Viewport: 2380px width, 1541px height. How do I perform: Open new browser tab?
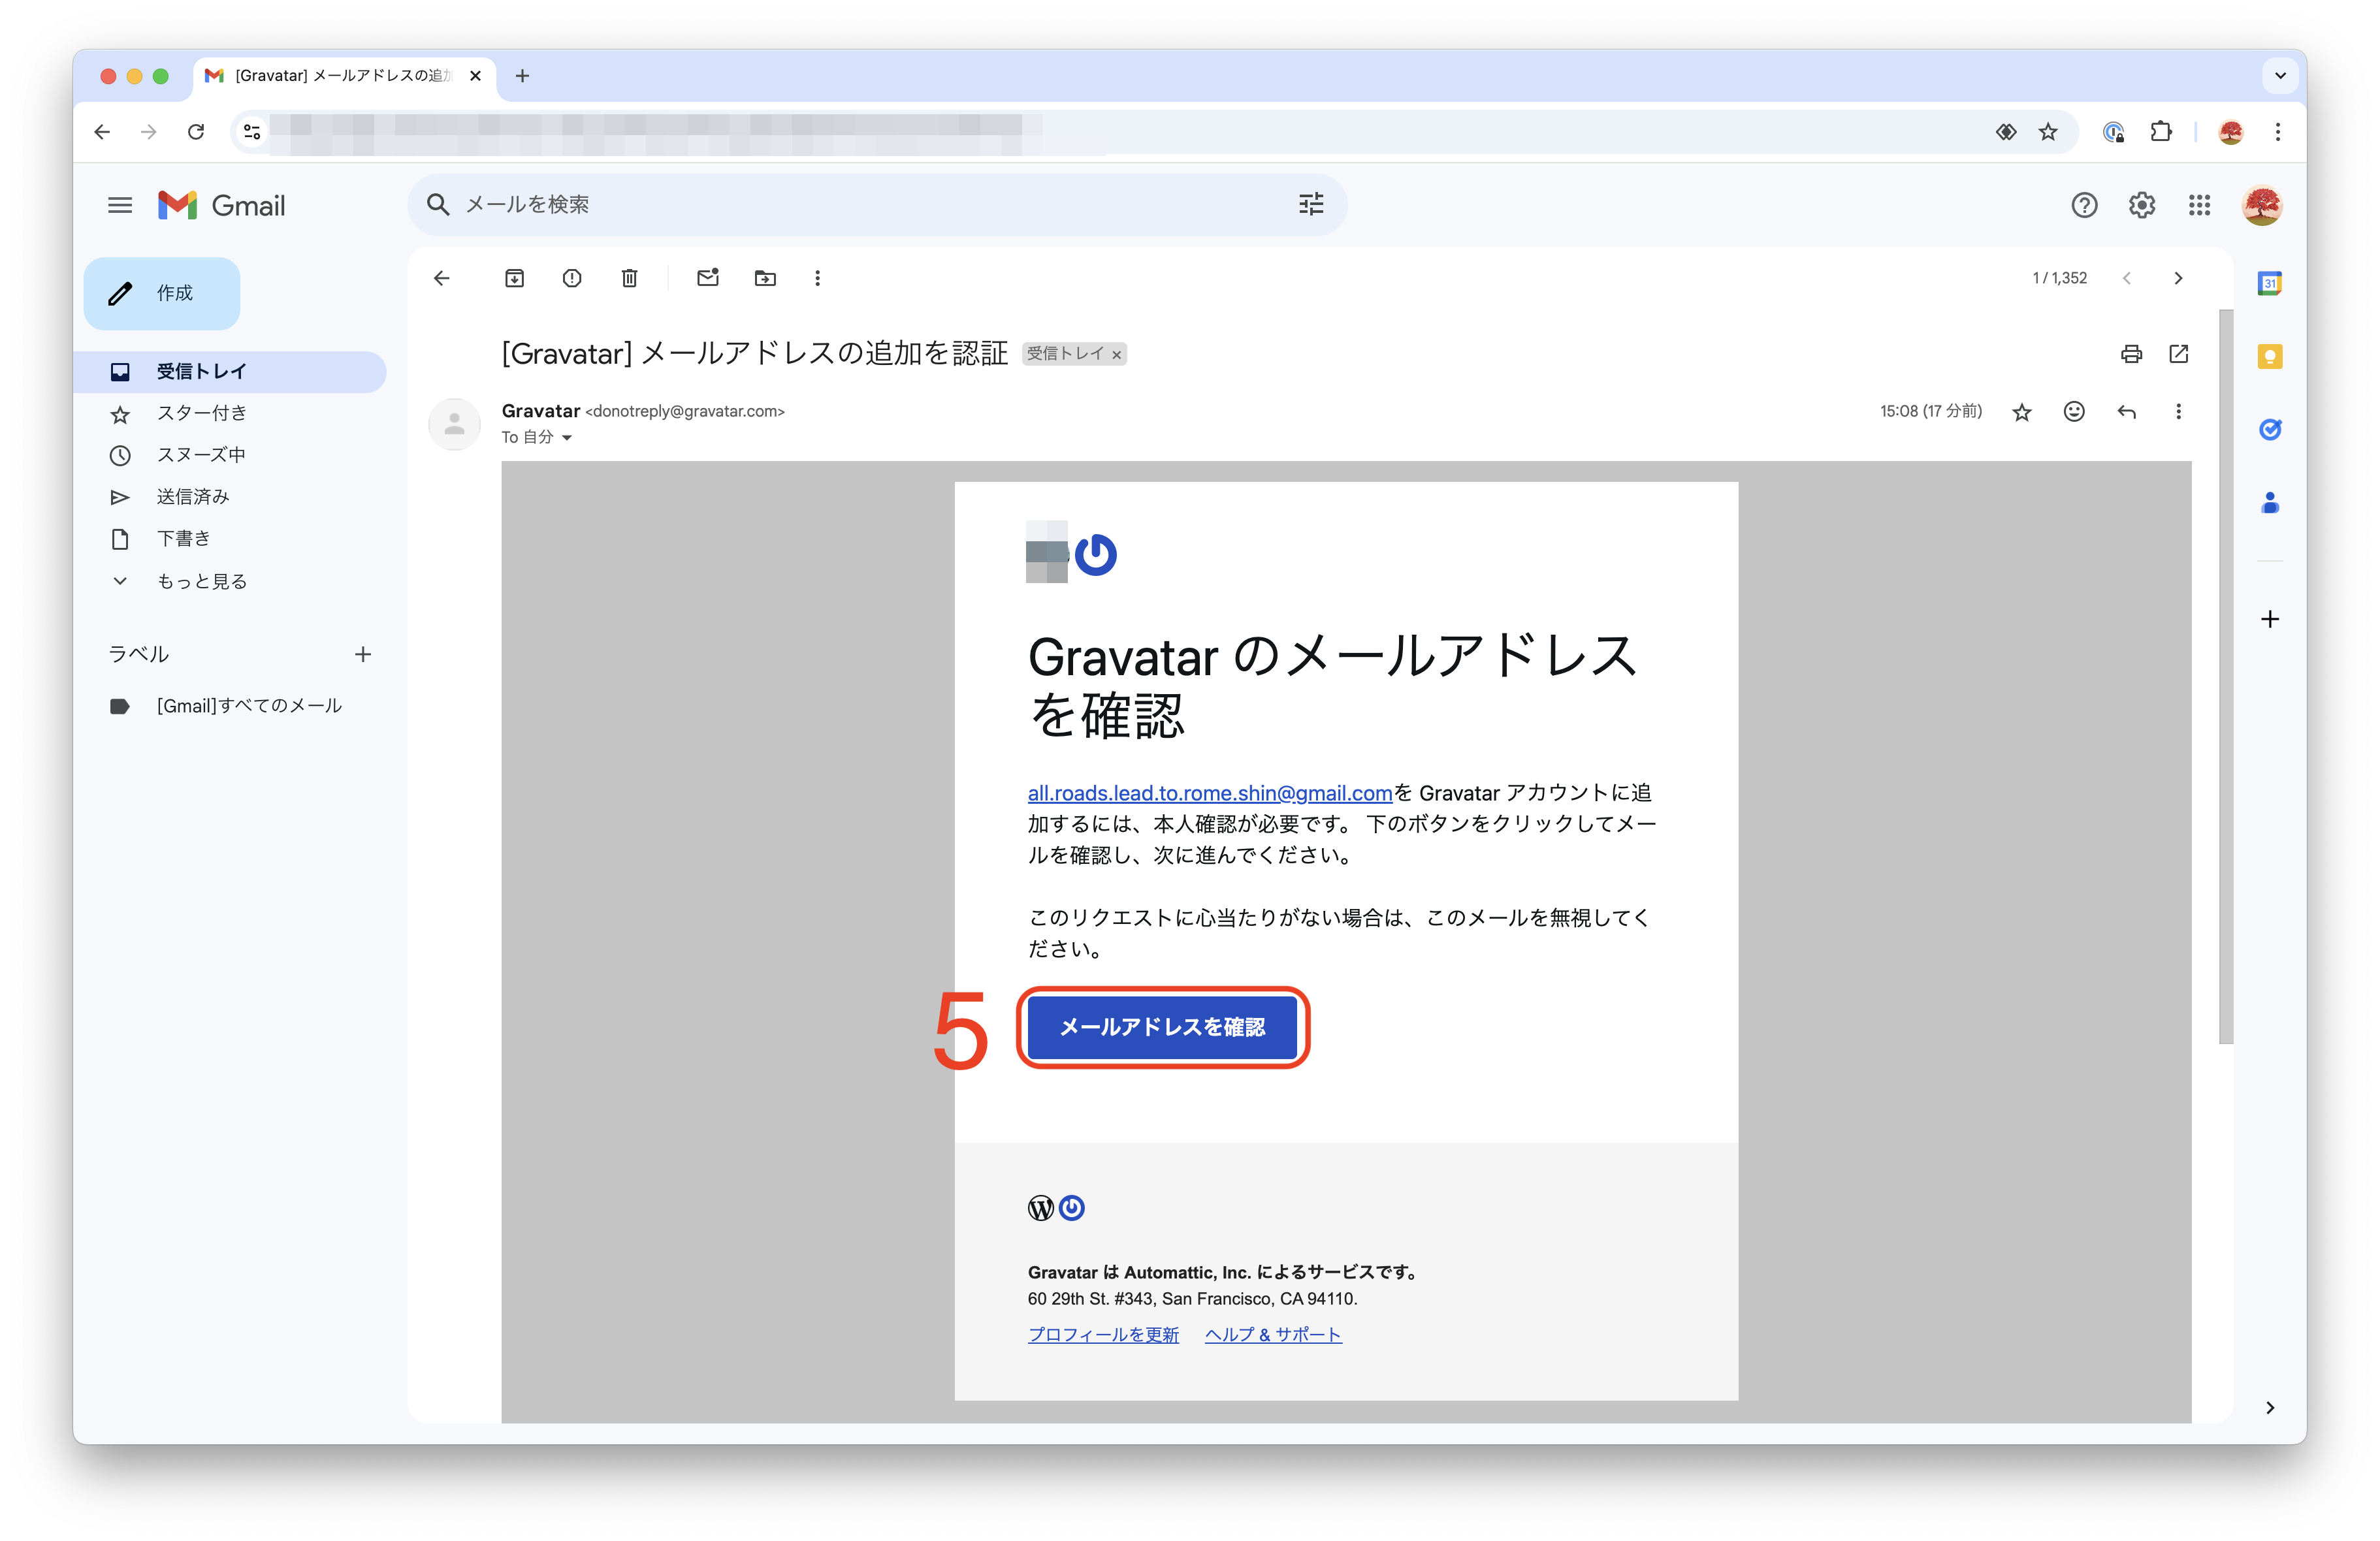(x=522, y=76)
